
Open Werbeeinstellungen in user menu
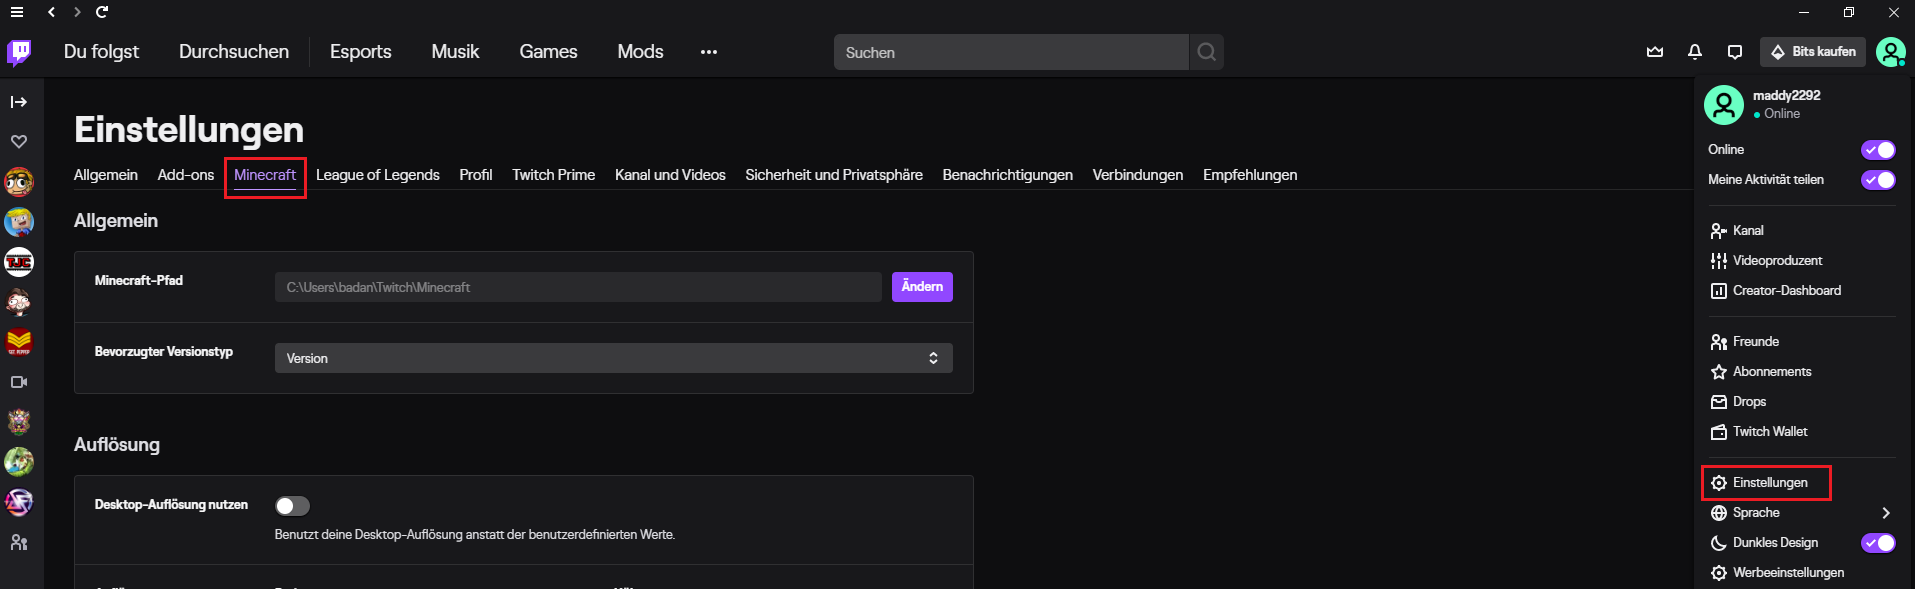[1777, 573]
